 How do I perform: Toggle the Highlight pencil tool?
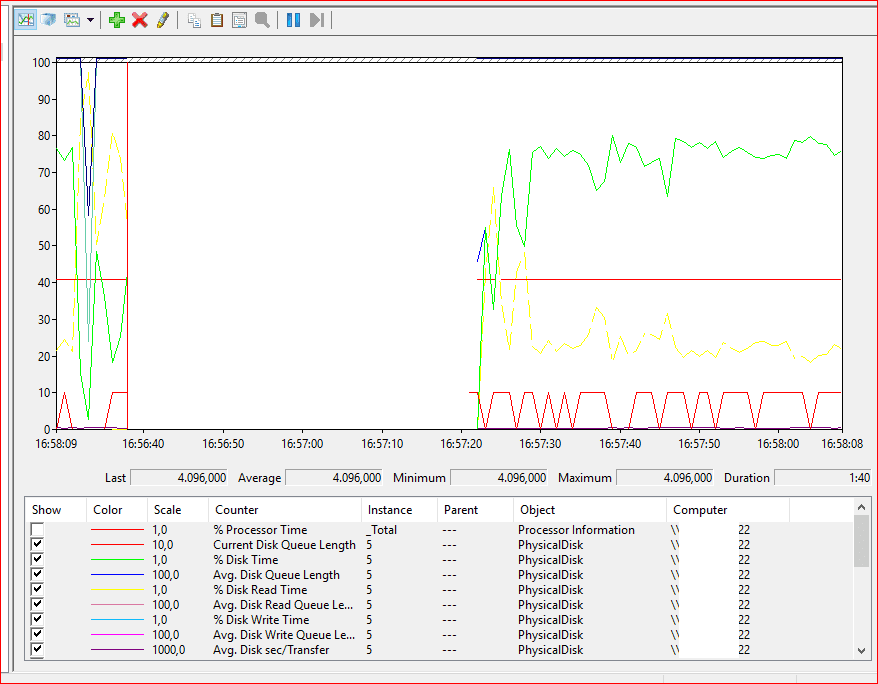point(162,20)
